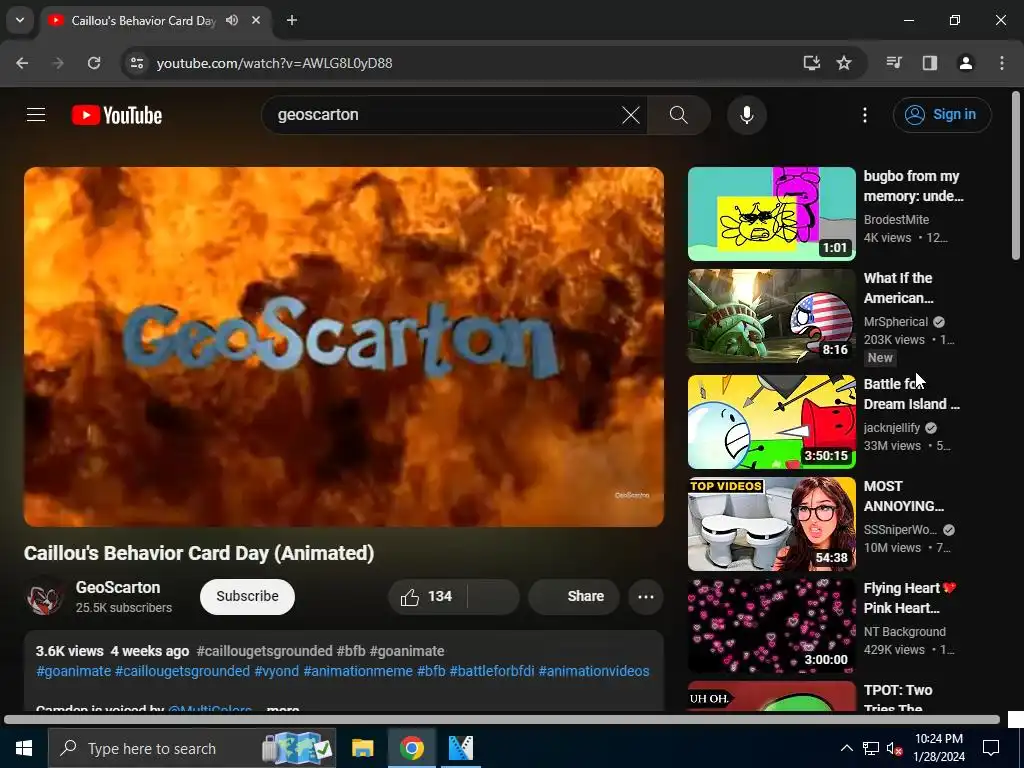Open taskbar clock showing 10:24 PM
The height and width of the screenshot is (768, 1024).
click(938, 748)
